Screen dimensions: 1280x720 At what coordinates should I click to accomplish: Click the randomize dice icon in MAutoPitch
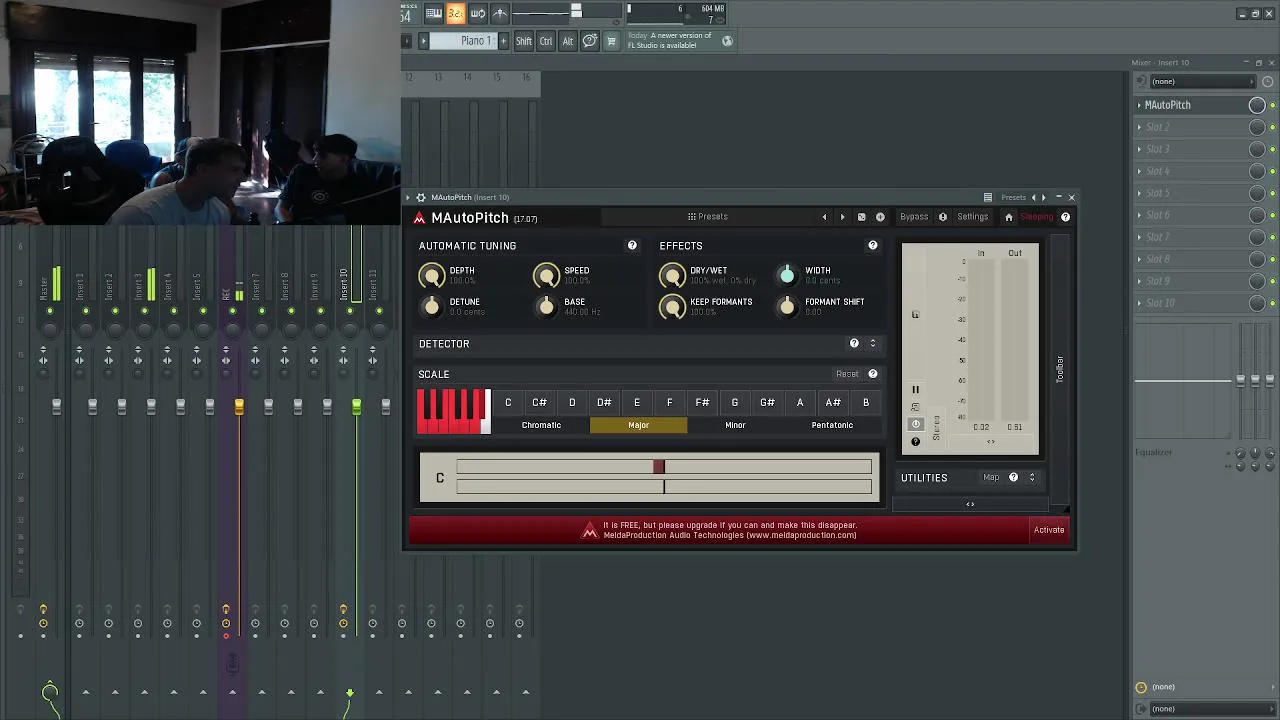tap(861, 217)
